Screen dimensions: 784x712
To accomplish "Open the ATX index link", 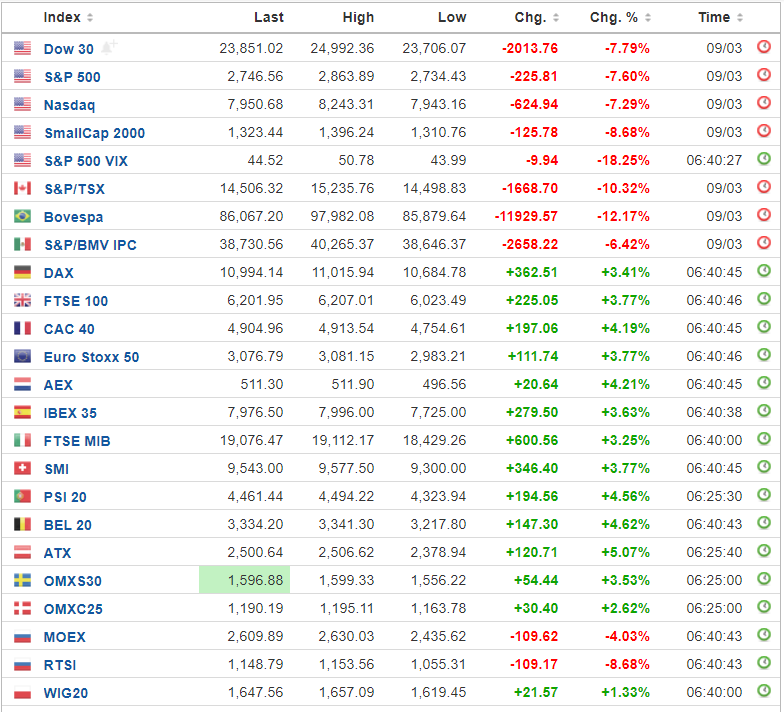I will [58, 553].
